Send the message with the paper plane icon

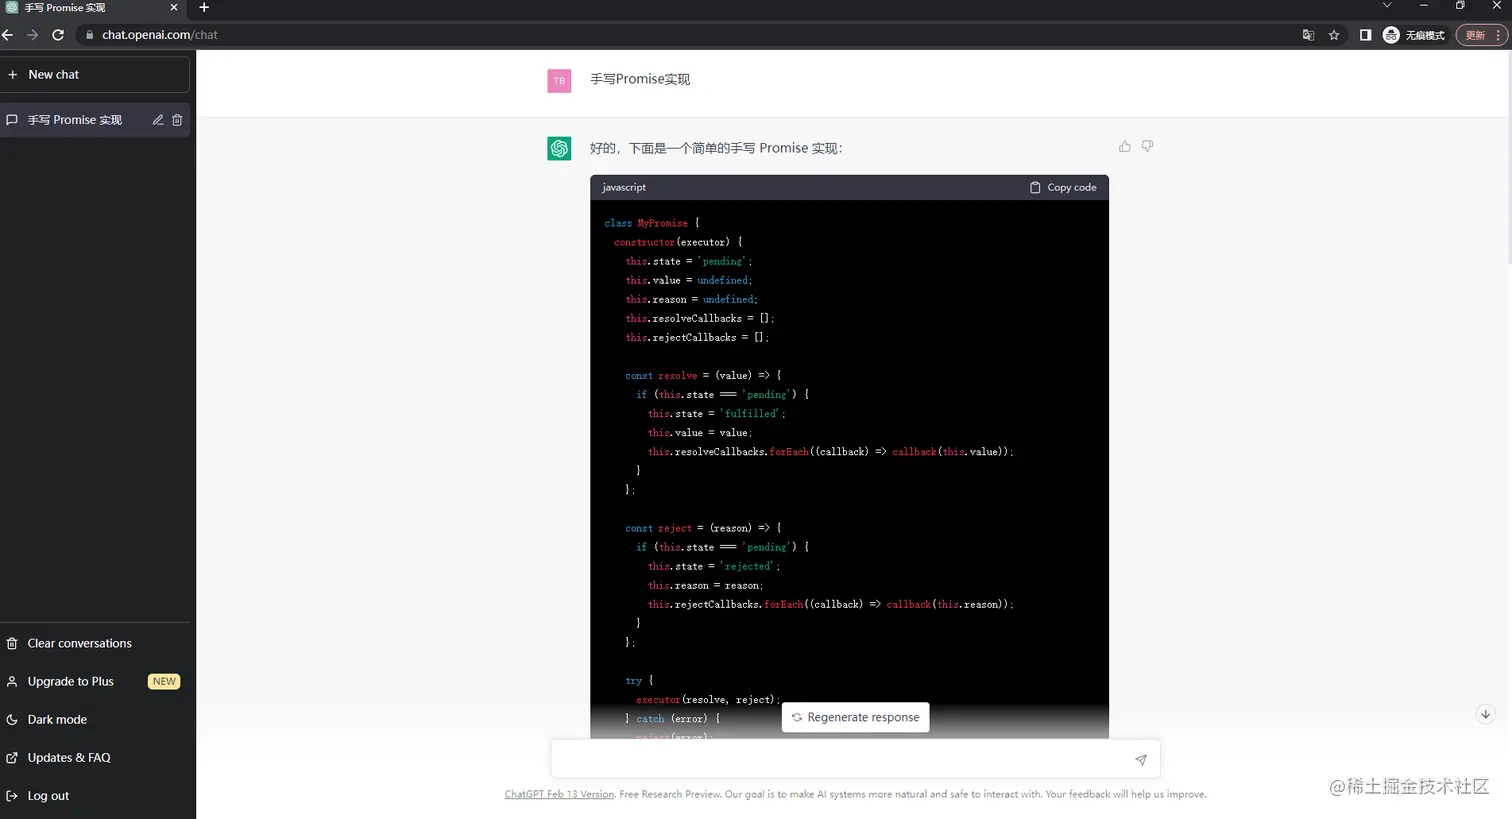[1140, 760]
